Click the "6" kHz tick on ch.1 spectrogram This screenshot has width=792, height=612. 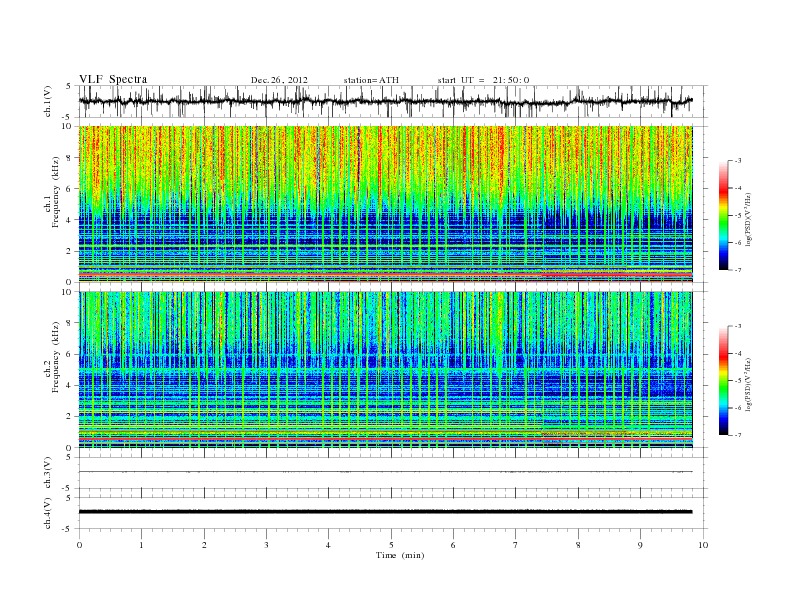70,189
